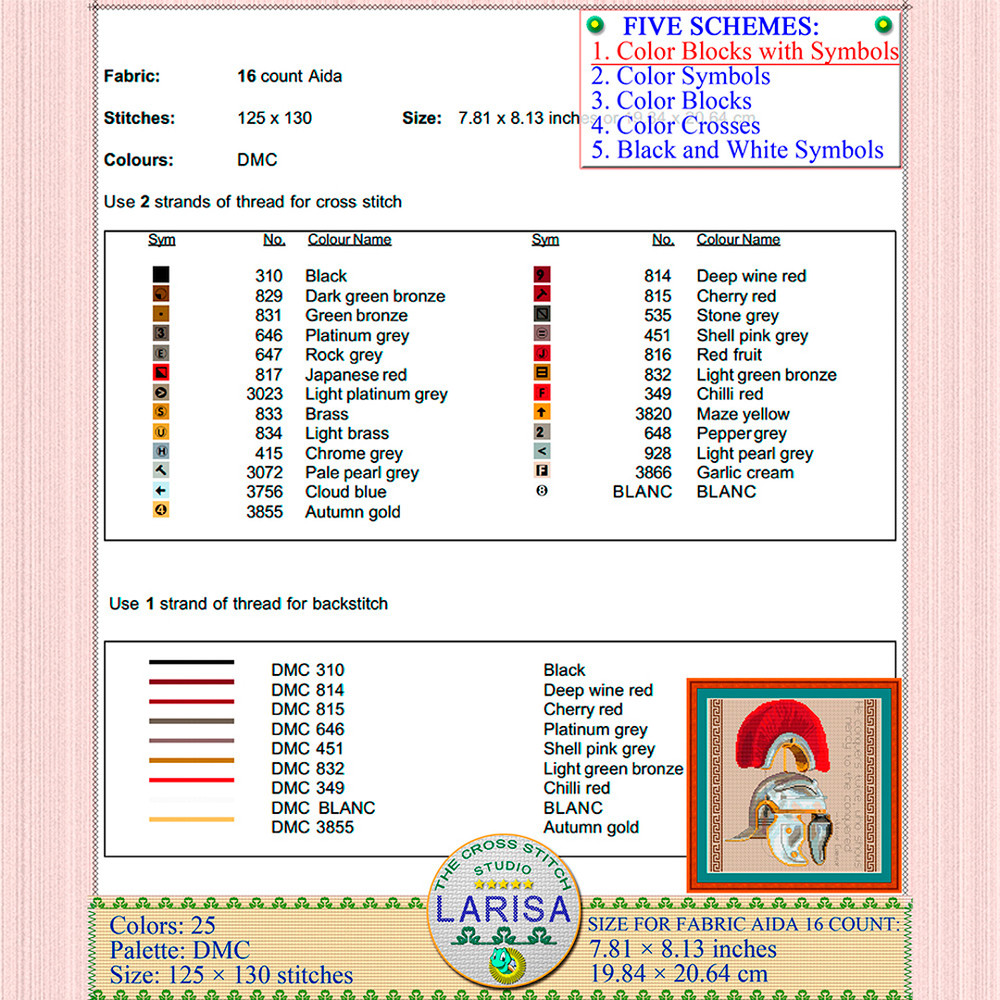1000x1000 pixels.
Task: Pick the 'Color Crosses' scheme entry
Action: pyautogui.click(x=675, y=126)
